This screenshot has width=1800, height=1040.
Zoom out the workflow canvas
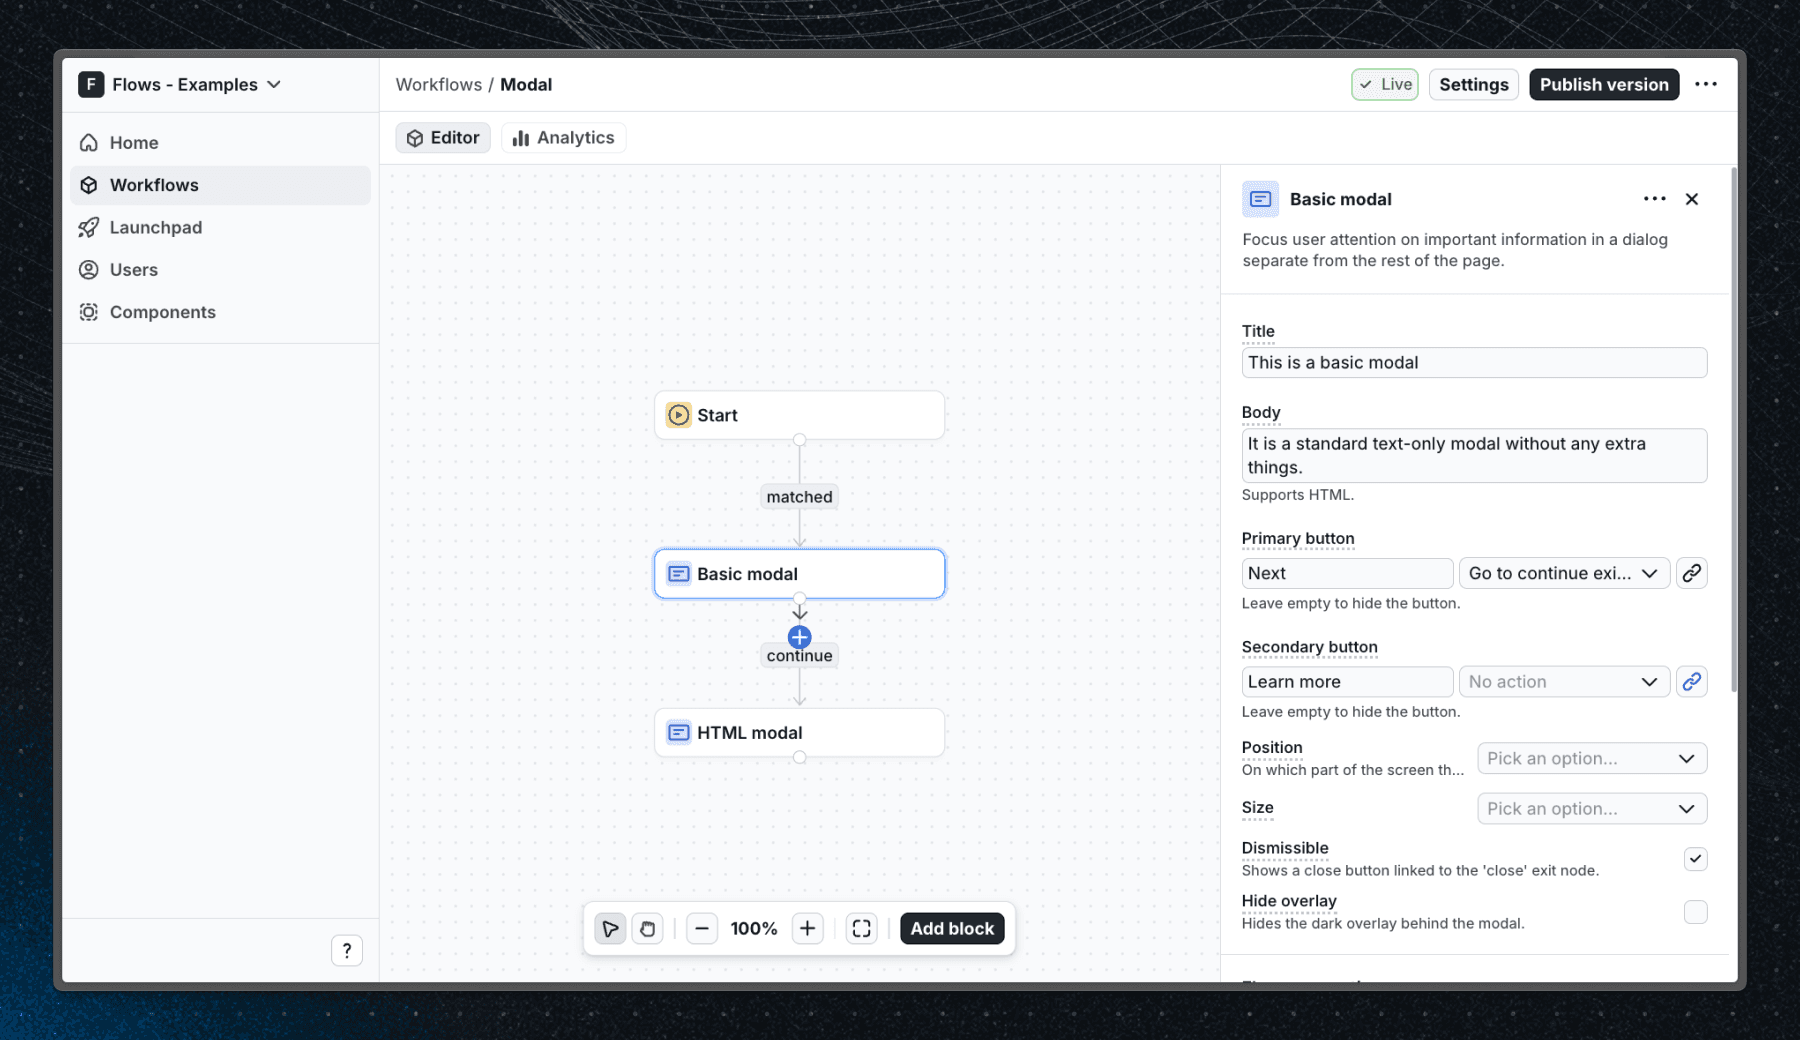click(702, 928)
